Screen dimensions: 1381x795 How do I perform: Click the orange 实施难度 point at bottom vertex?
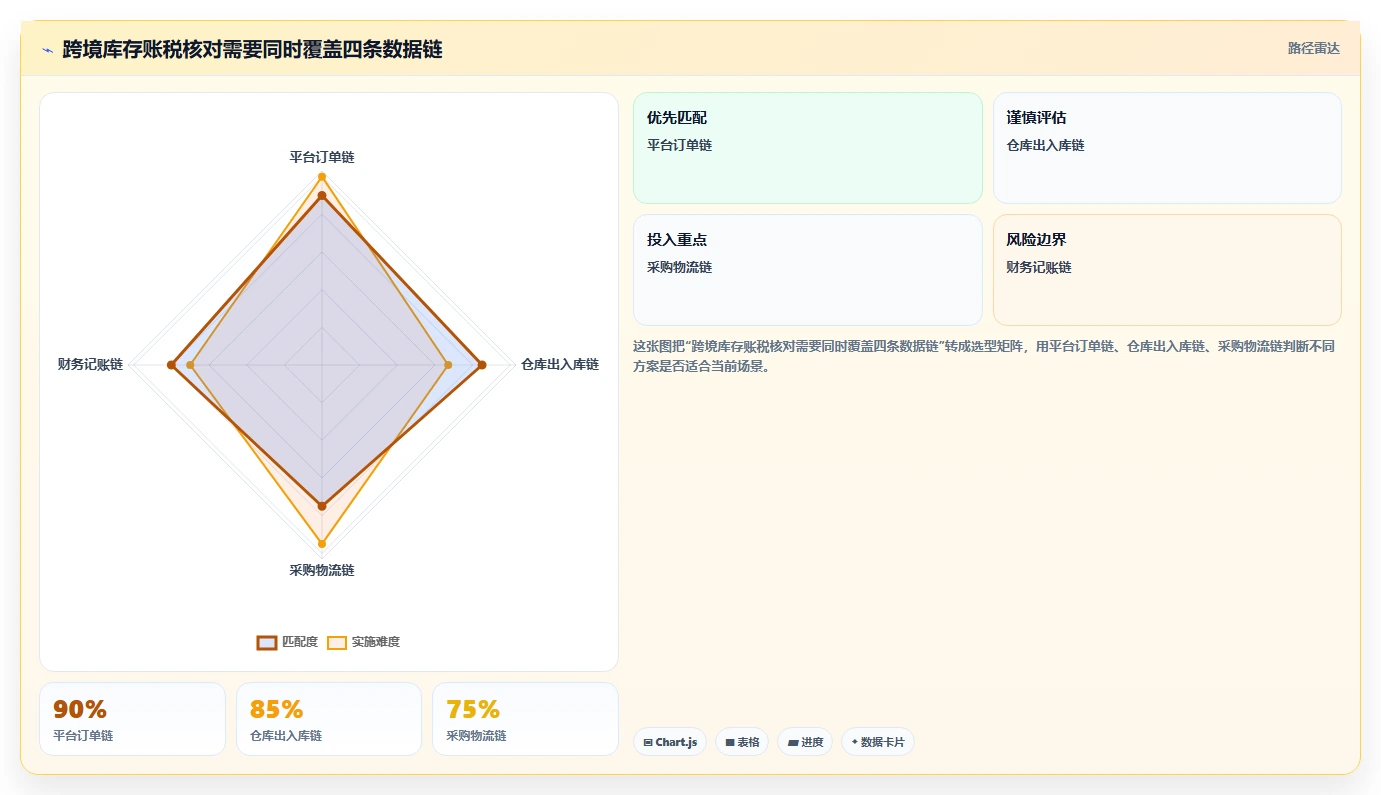pyautogui.click(x=322, y=544)
